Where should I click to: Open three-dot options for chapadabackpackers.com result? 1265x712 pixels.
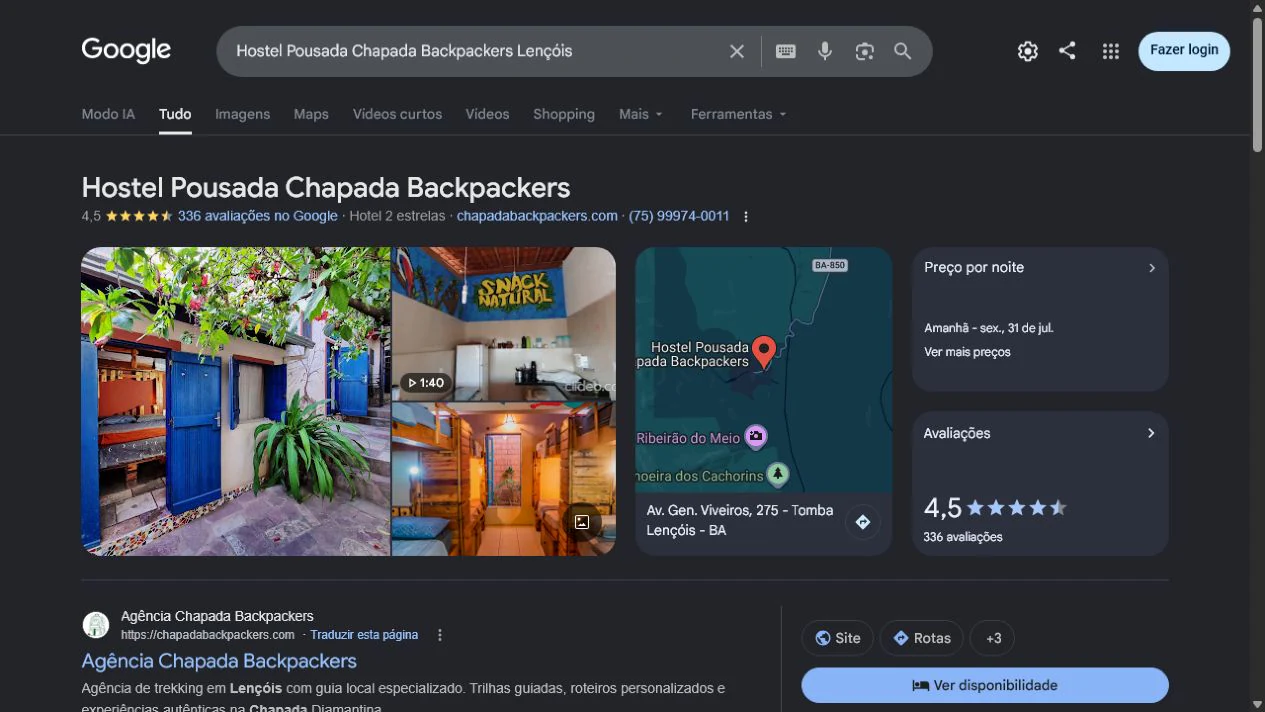click(440, 635)
